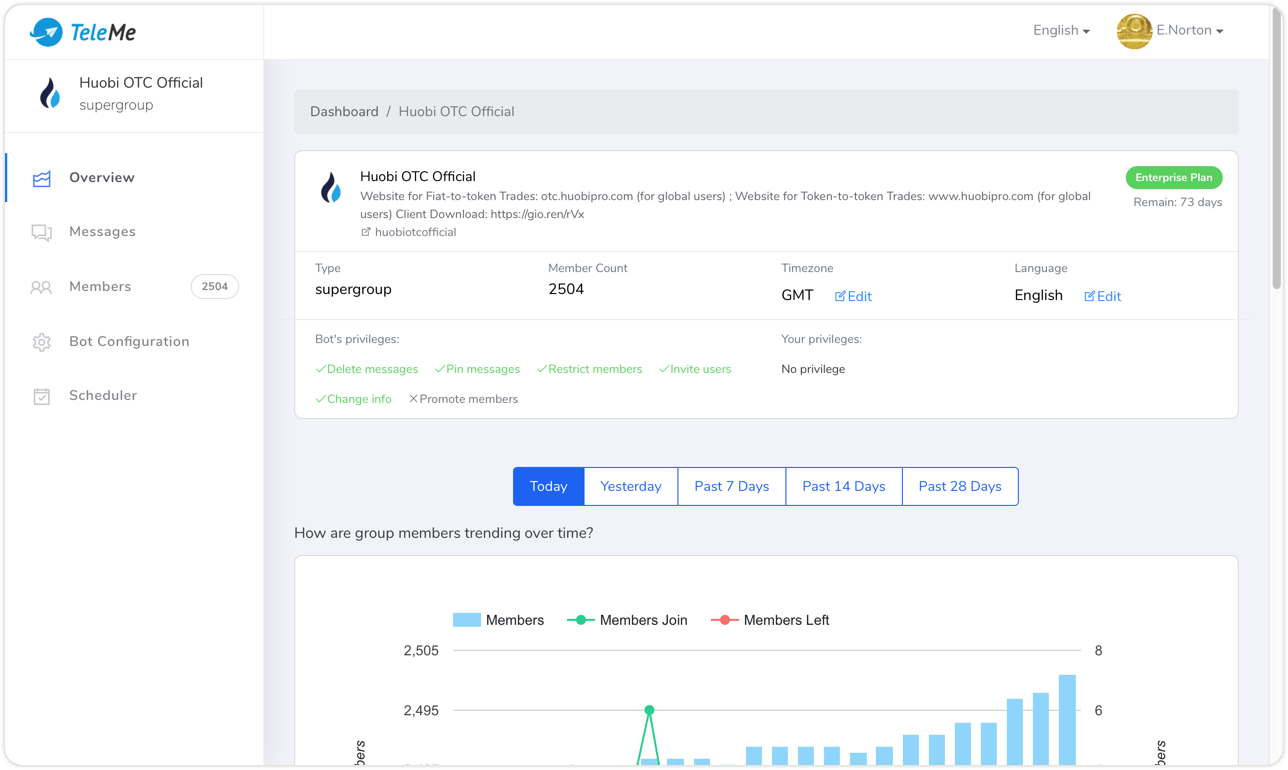Click the Scheduler calendar icon
Screen dimensions: 1288x770
pos(41,397)
